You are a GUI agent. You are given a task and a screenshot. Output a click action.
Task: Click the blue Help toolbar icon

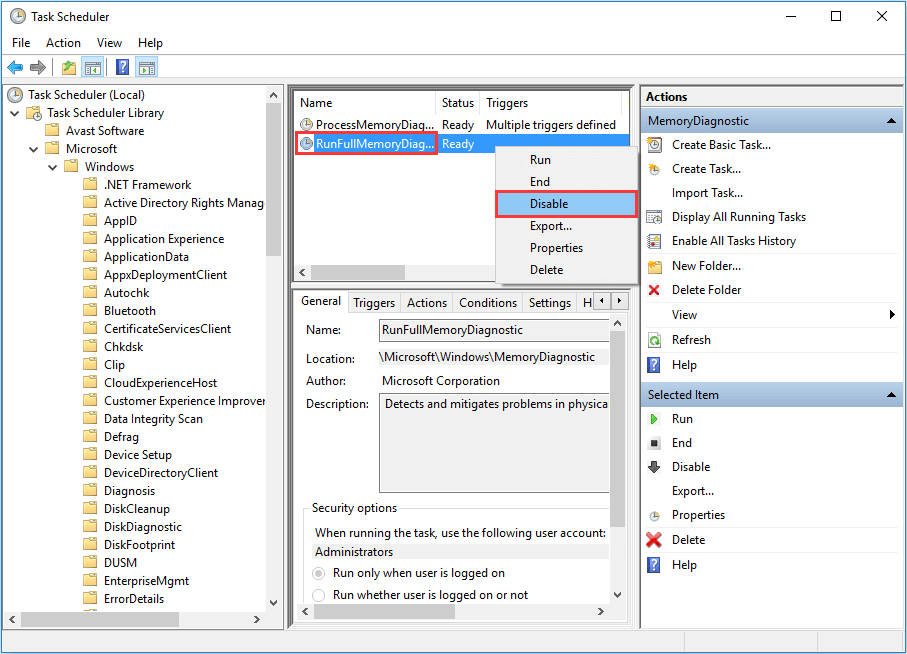[x=123, y=68]
